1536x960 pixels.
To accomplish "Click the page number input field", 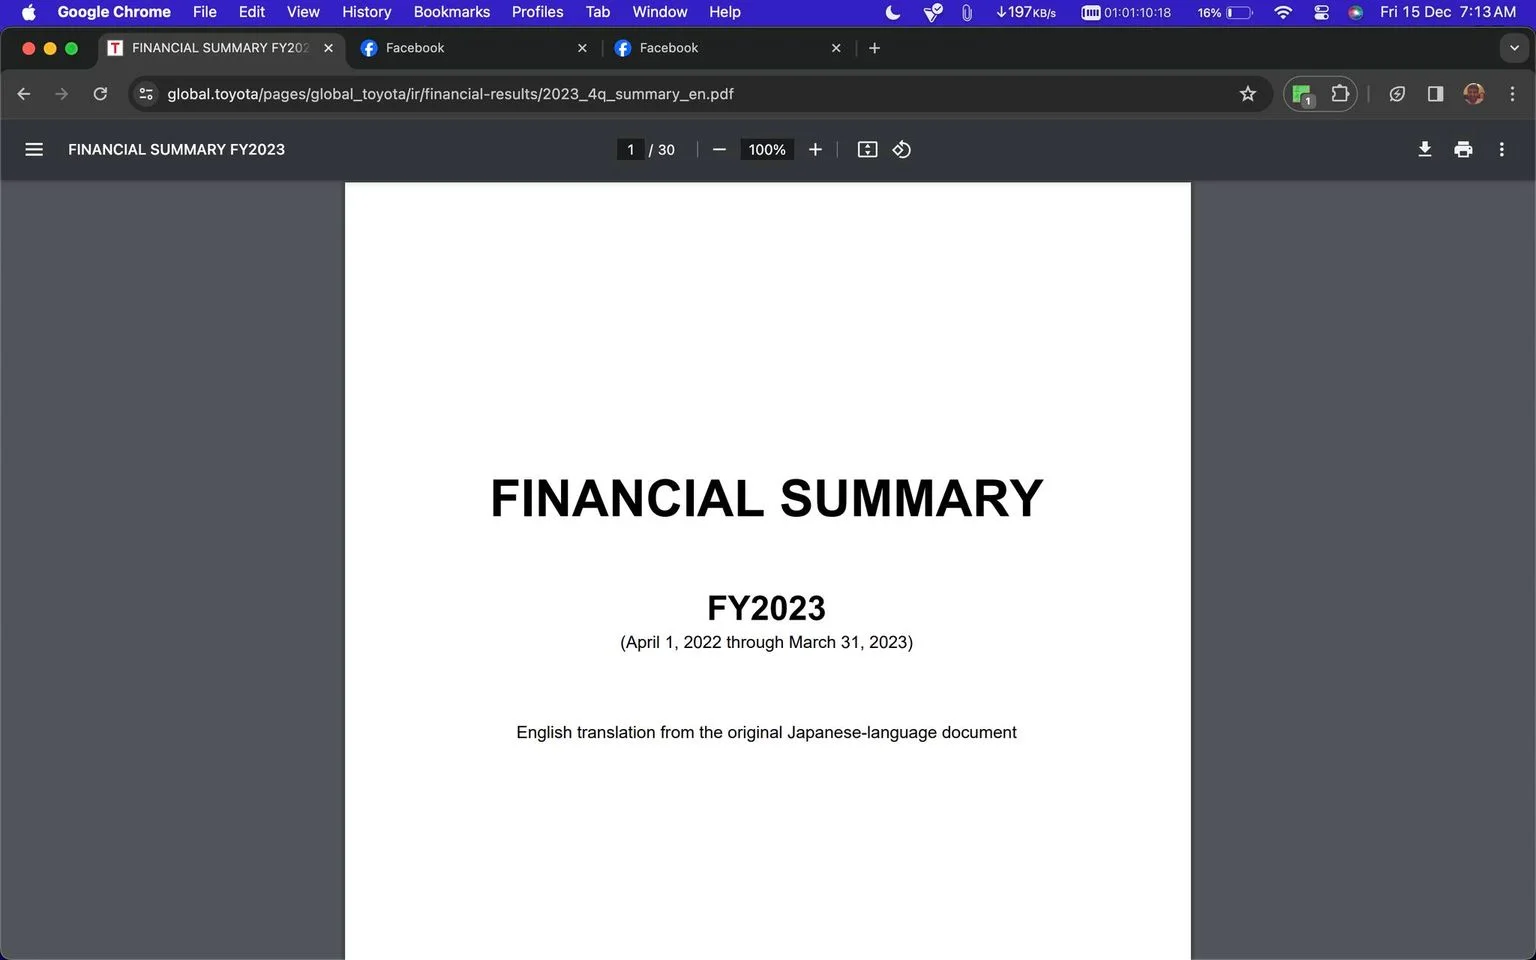I will point(630,149).
